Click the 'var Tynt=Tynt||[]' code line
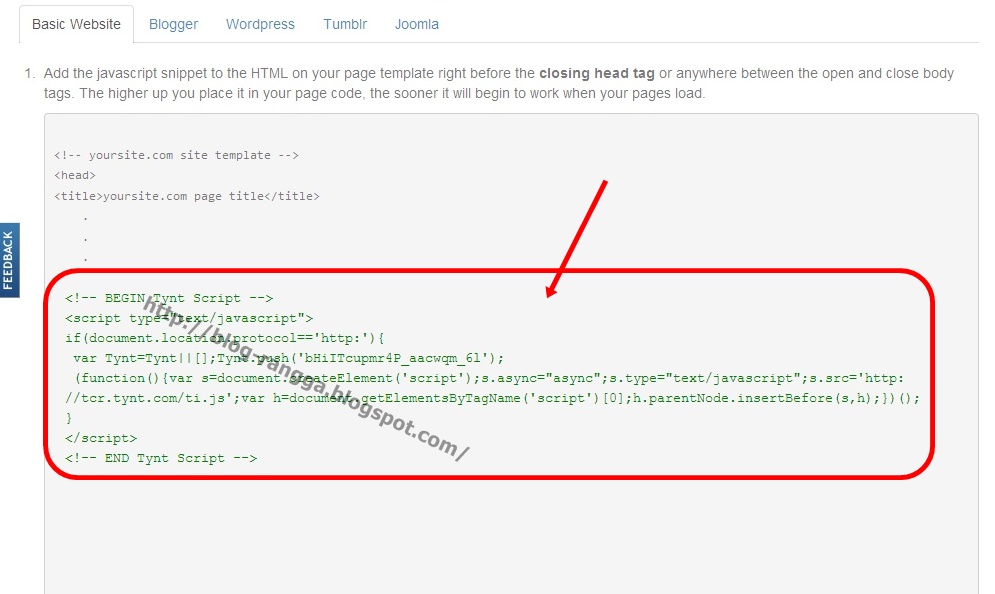Image resolution: width=995 pixels, height=594 pixels. [289, 358]
